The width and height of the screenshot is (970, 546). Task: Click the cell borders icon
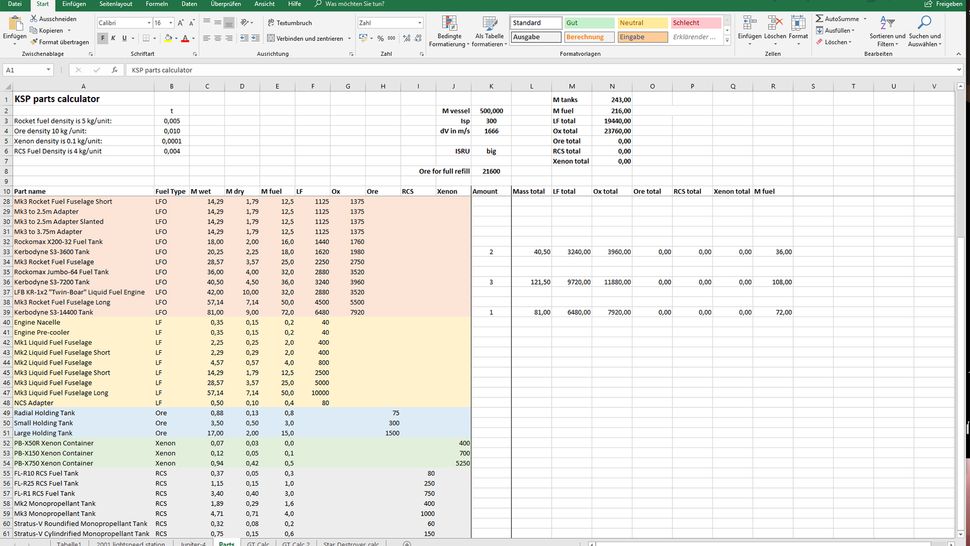(147, 38)
